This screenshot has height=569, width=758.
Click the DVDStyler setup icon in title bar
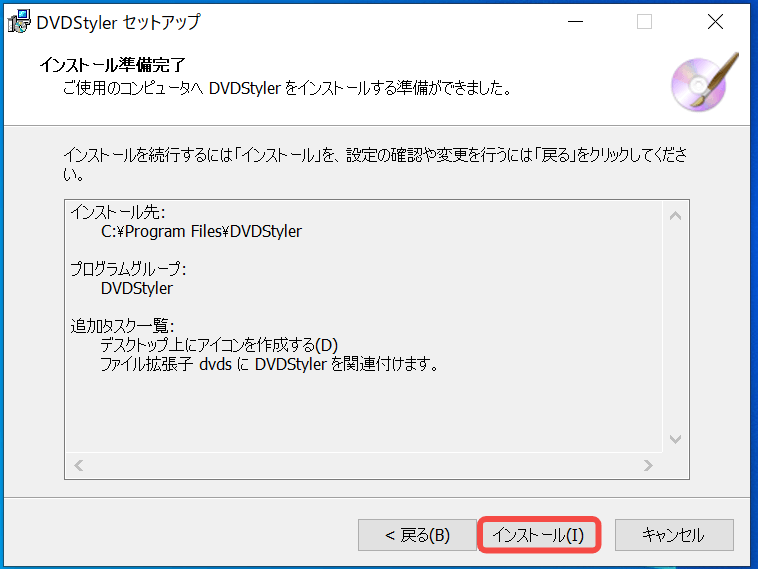click(x=19, y=22)
